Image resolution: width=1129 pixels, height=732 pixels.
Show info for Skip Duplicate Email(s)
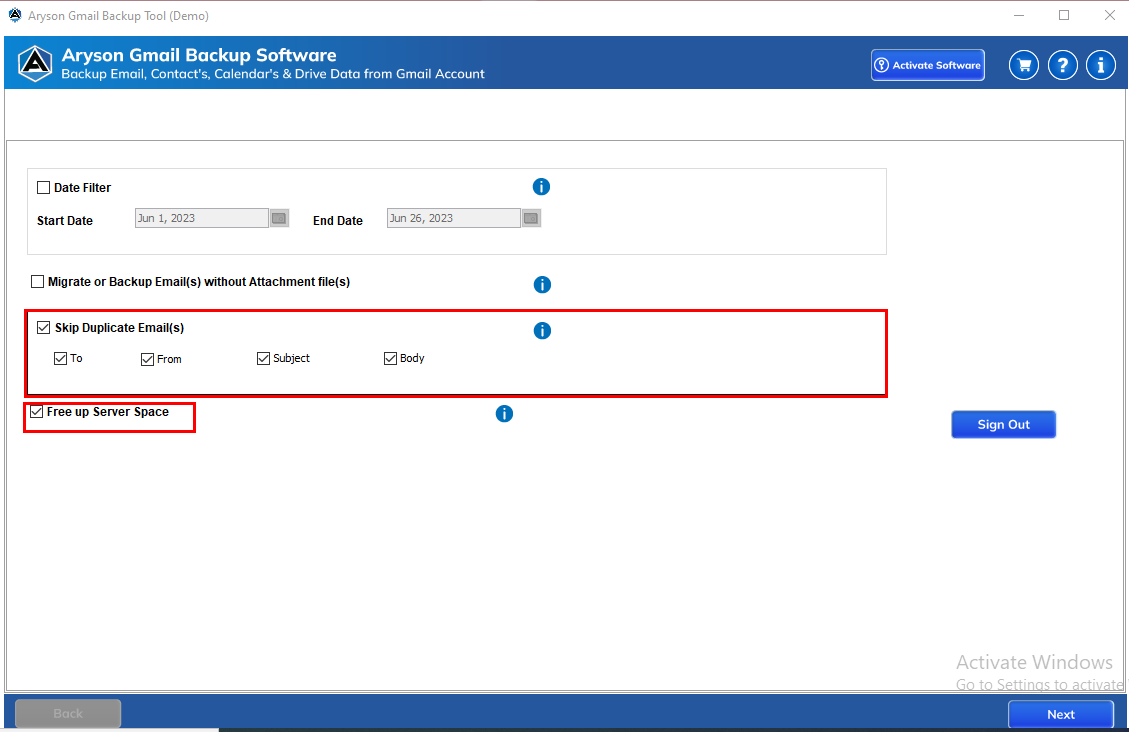542,330
